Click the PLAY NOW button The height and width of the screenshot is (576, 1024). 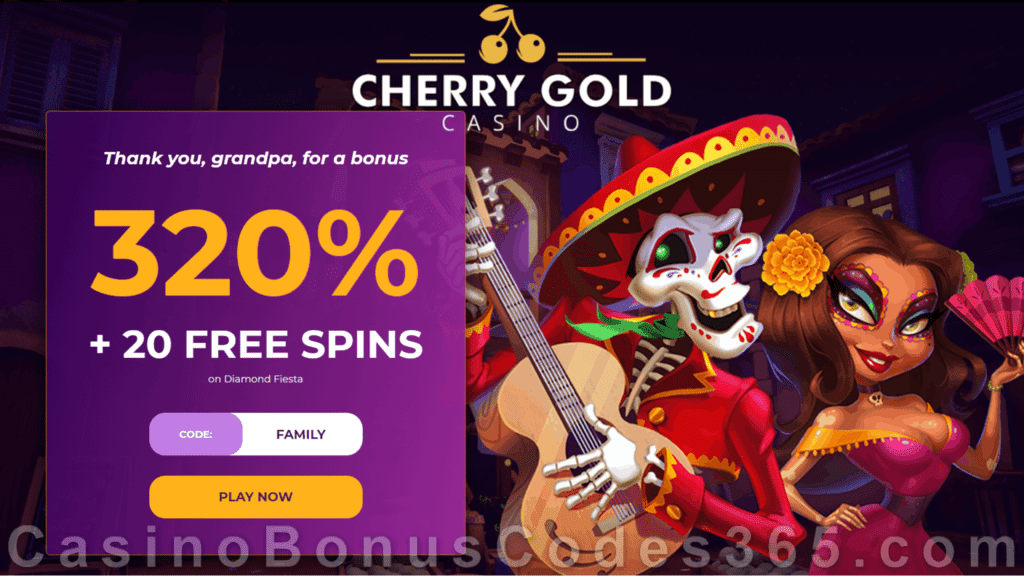point(255,497)
